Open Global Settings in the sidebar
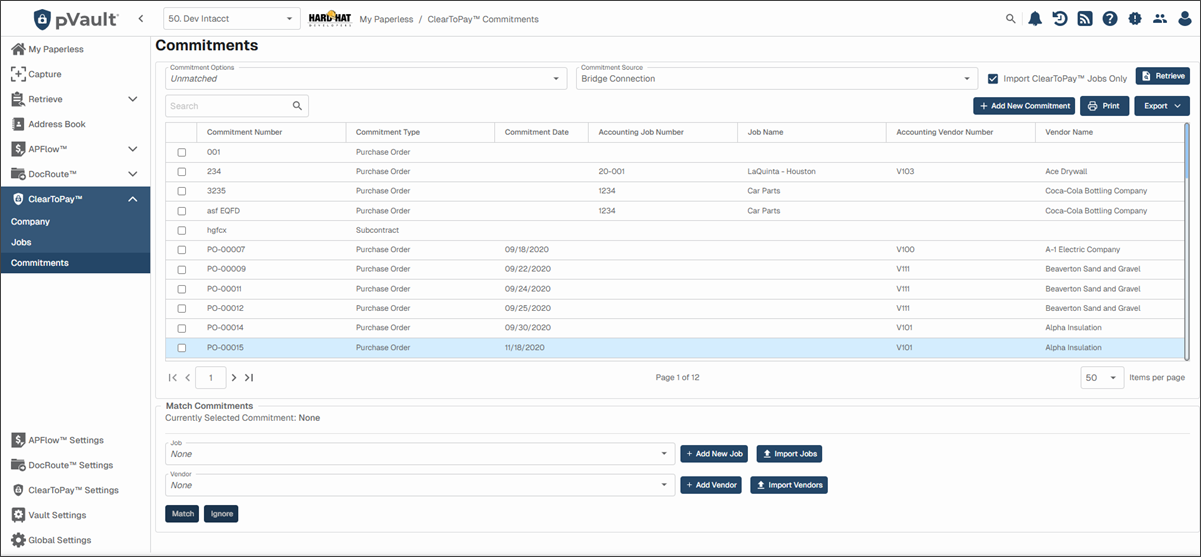The width and height of the screenshot is (1201, 557). [x=51, y=540]
